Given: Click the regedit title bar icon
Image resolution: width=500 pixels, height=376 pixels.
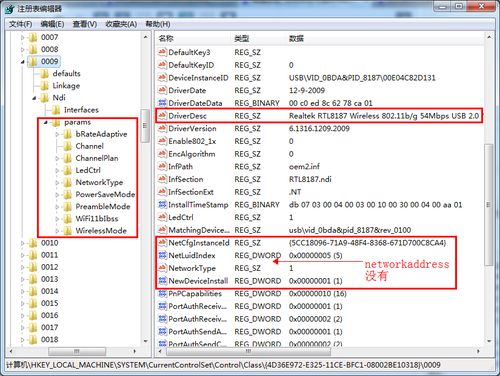Looking at the screenshot, I should (9, 9).
